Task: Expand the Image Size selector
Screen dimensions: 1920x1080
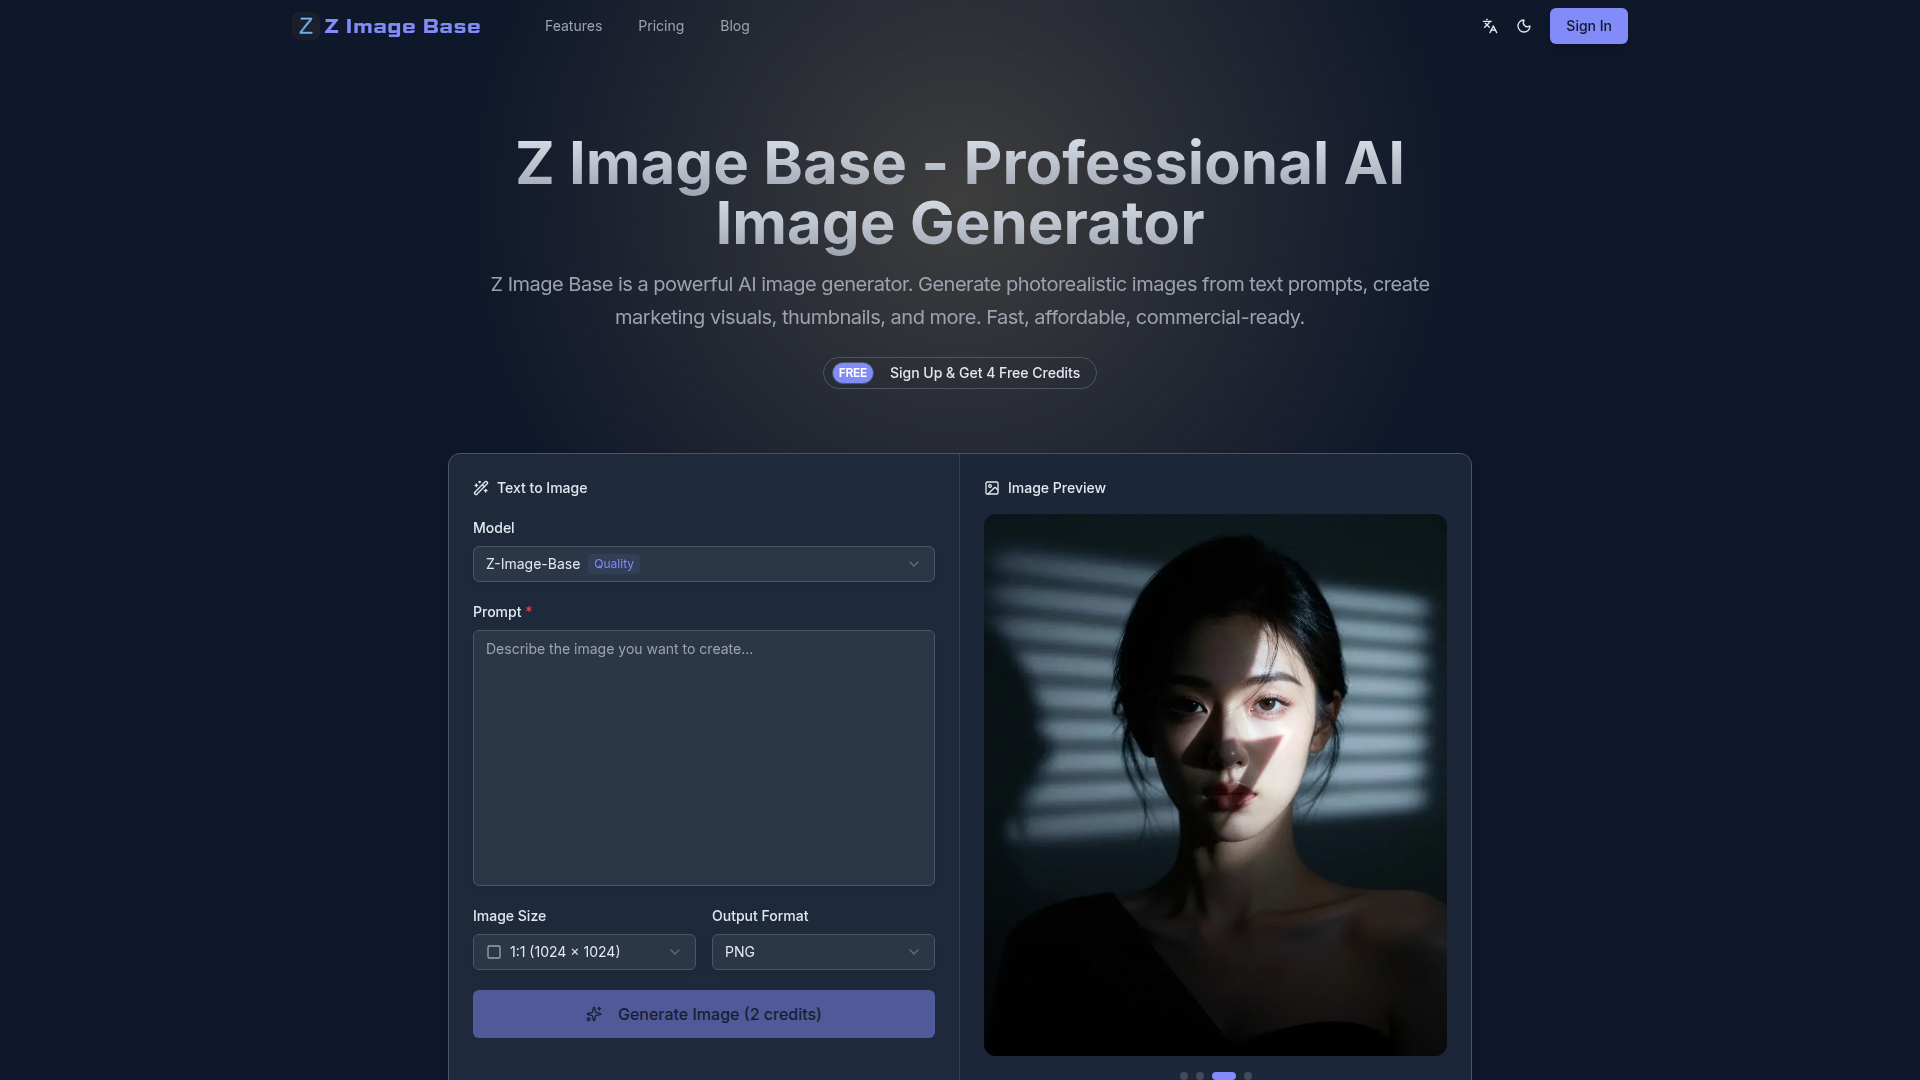Action: (583, 952)
